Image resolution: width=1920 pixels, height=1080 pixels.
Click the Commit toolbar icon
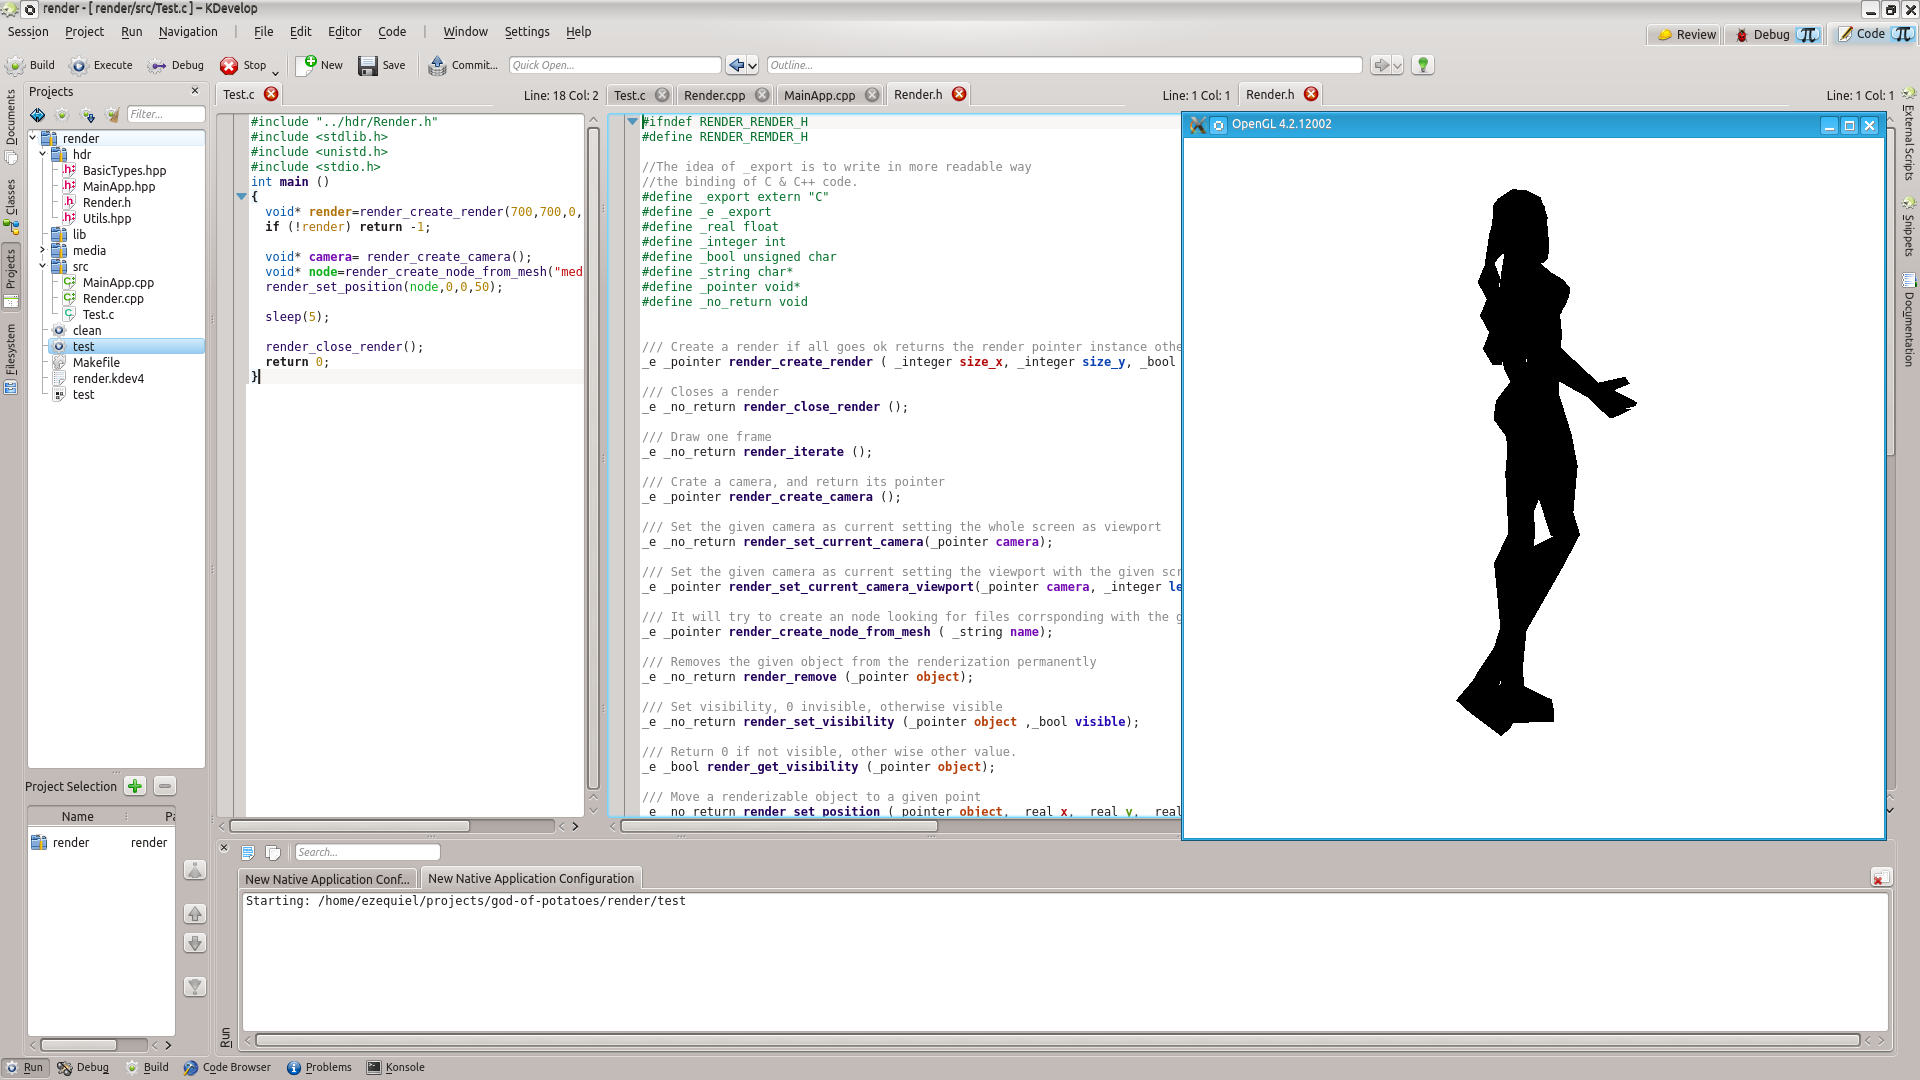437,65
